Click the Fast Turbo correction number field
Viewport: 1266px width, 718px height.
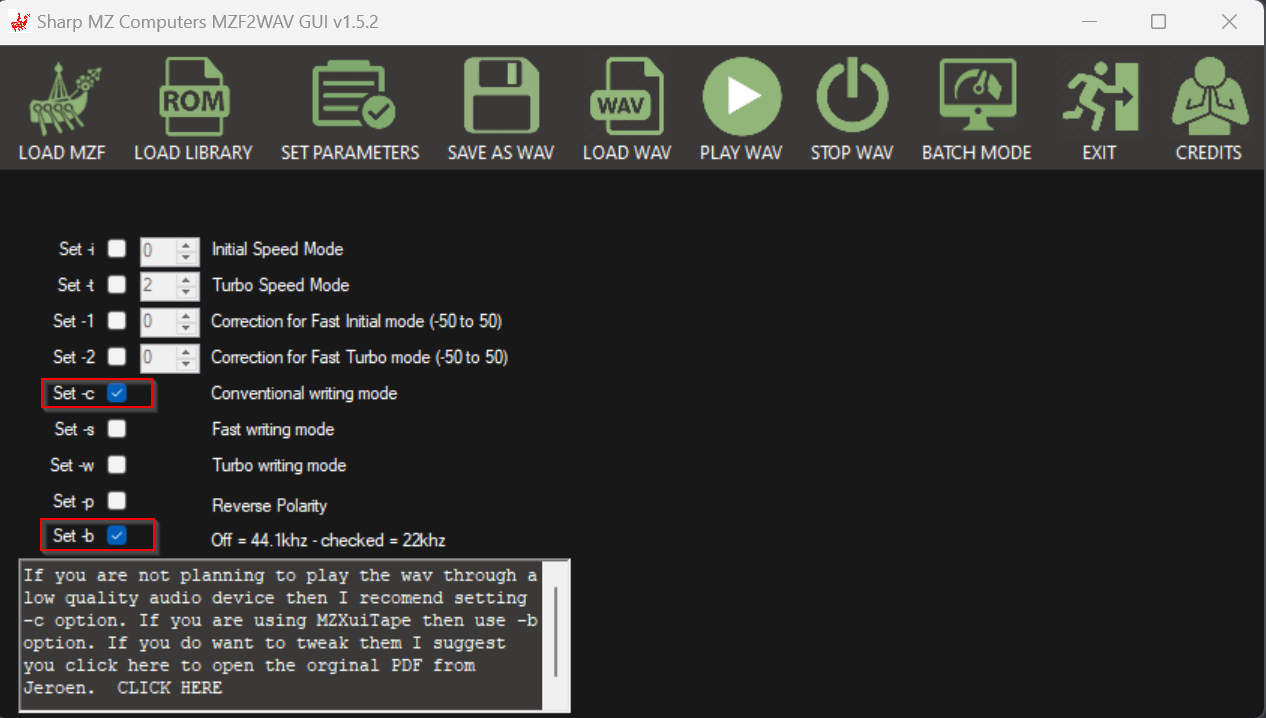[157, 357]
